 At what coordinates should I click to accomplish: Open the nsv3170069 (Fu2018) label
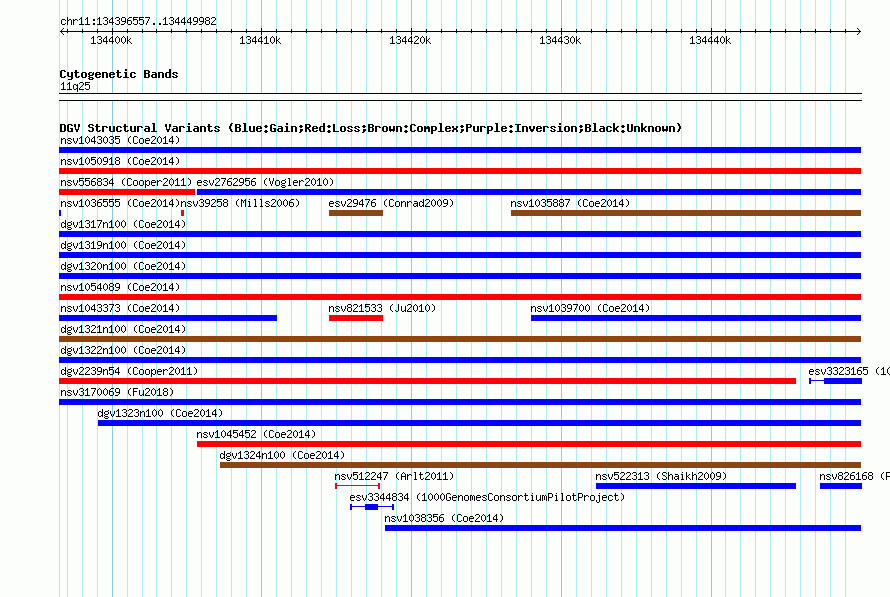(117, 392)
